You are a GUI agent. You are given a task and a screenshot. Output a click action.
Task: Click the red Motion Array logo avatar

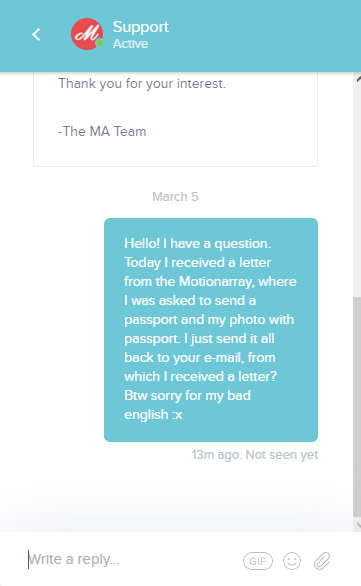[87, 34]
